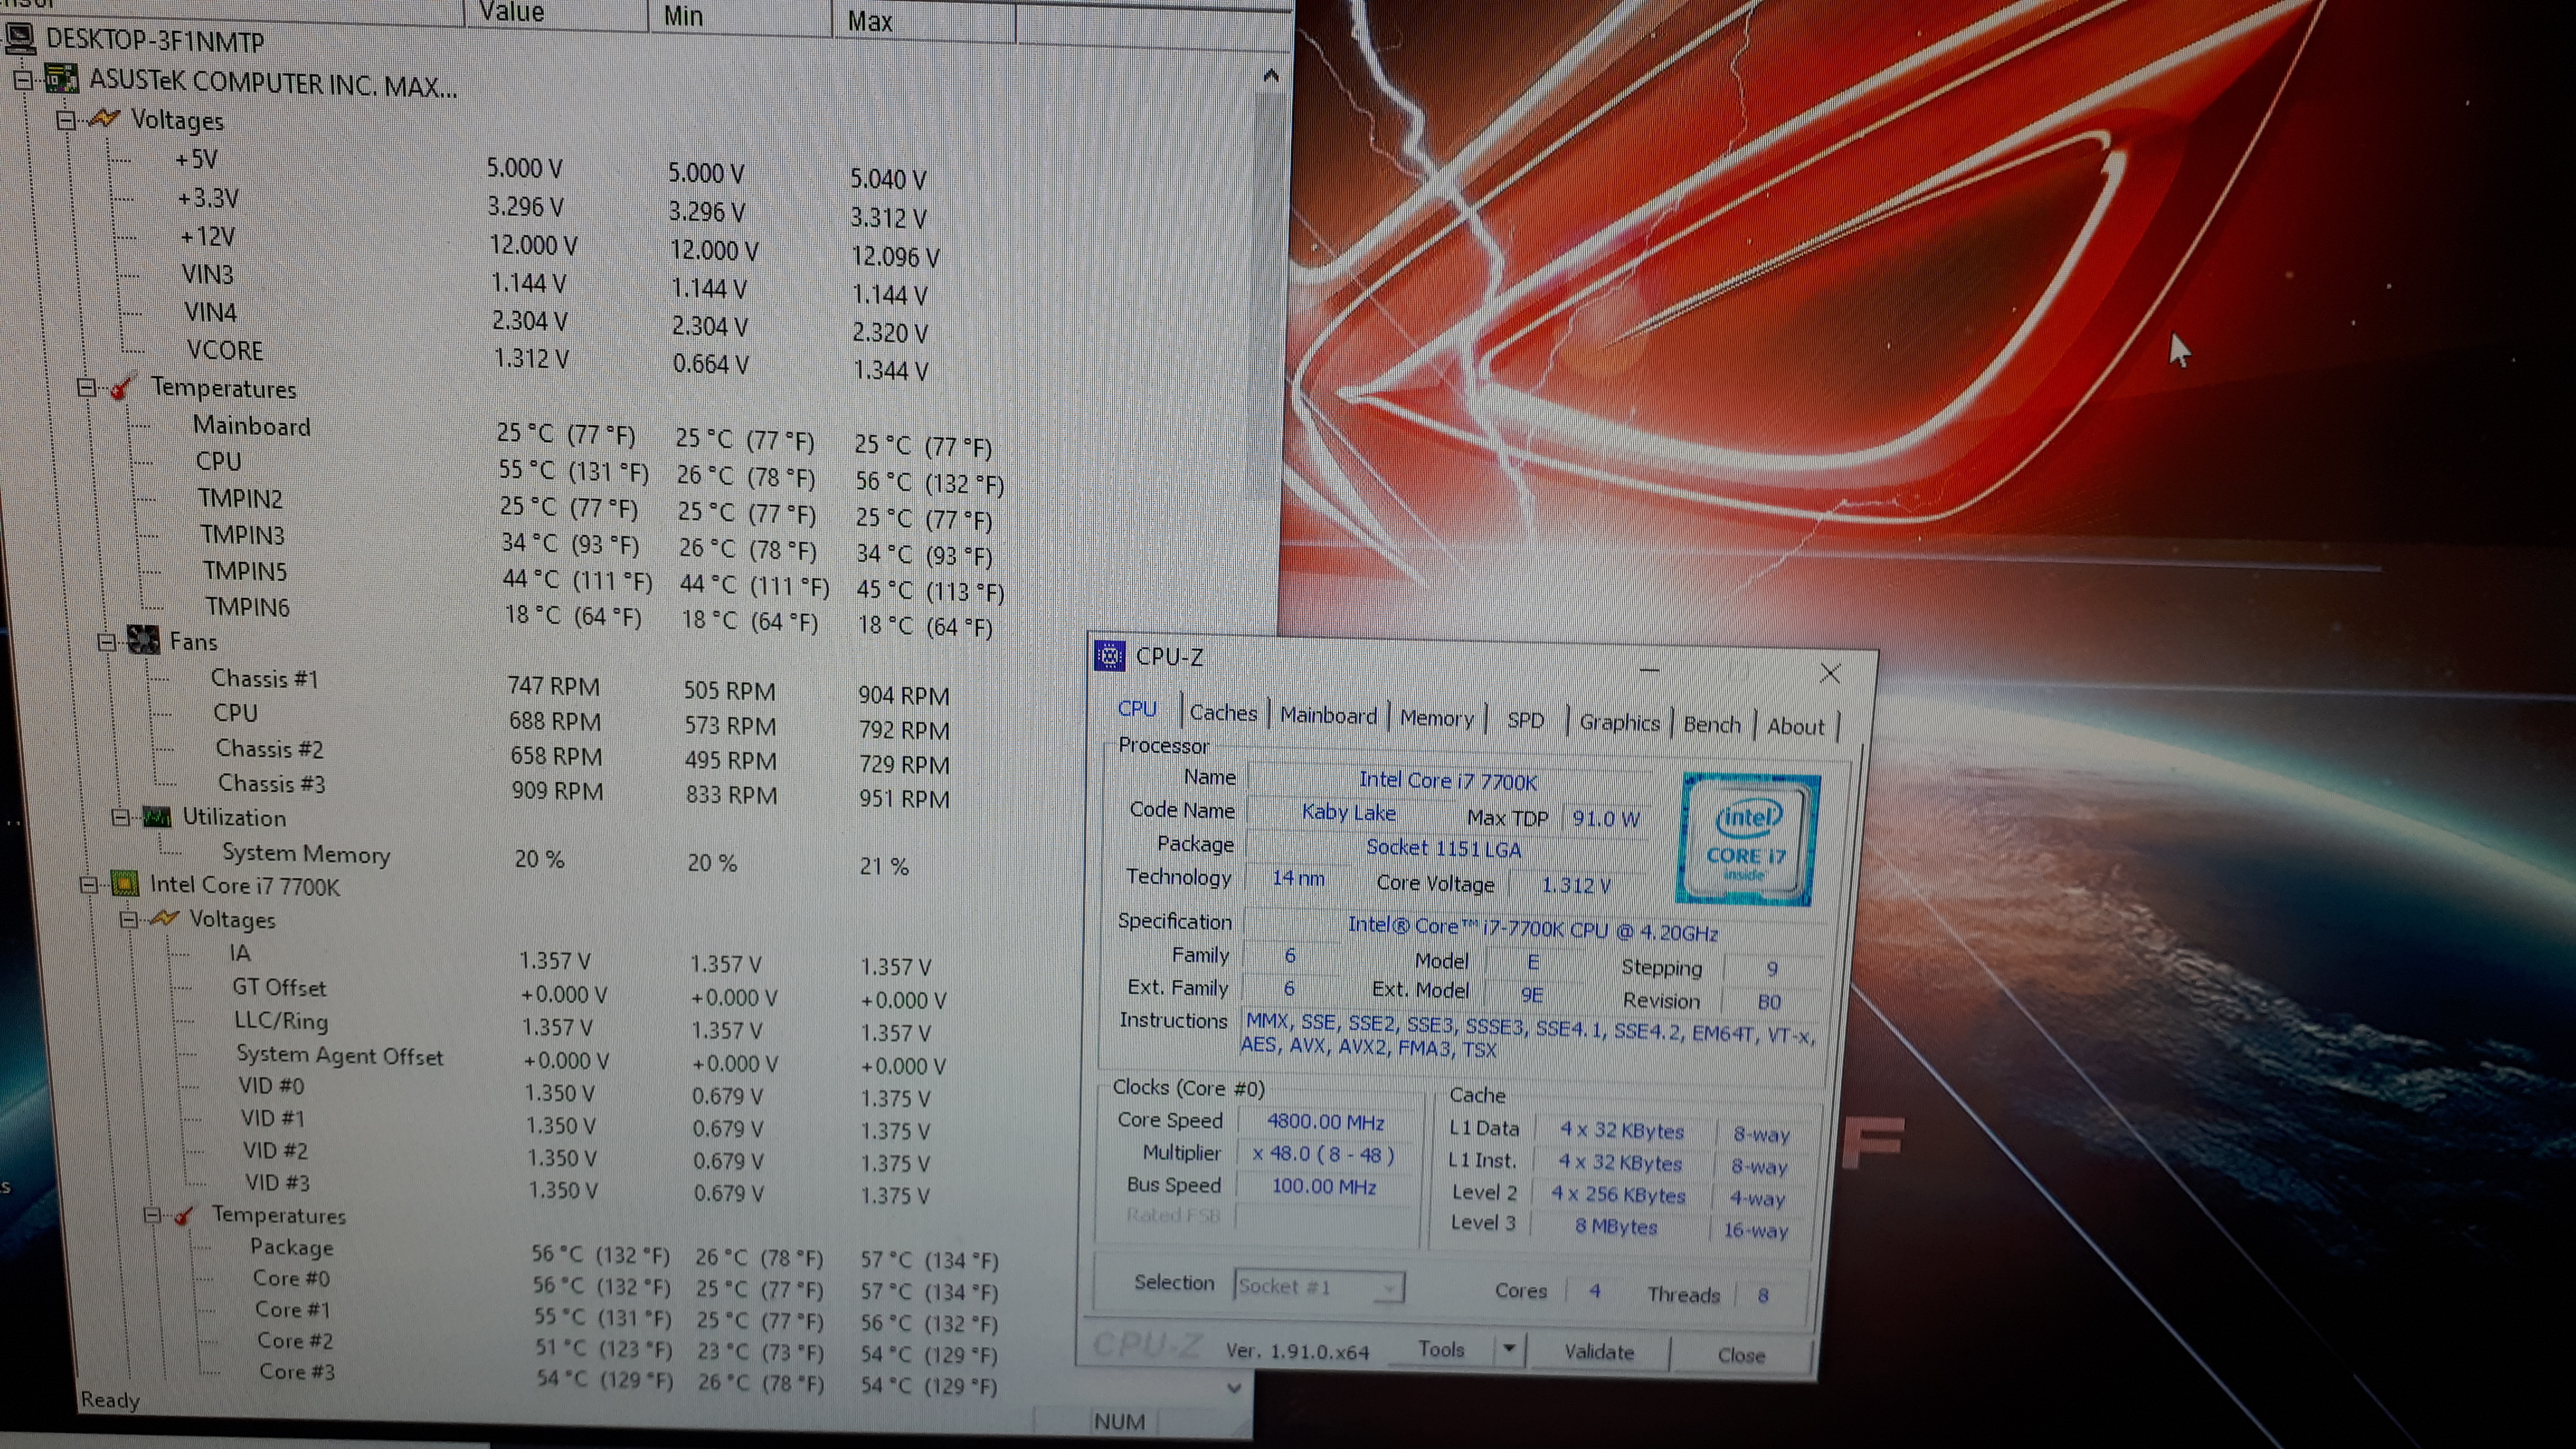The image size is (2576, 1449).
Task: Collapse the CPU Temperatures node
Action: pyautogui.click(x=152, y=1215)
